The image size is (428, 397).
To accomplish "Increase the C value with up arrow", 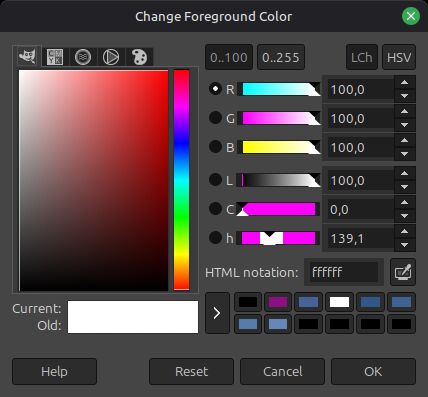I will click(405, 203).
